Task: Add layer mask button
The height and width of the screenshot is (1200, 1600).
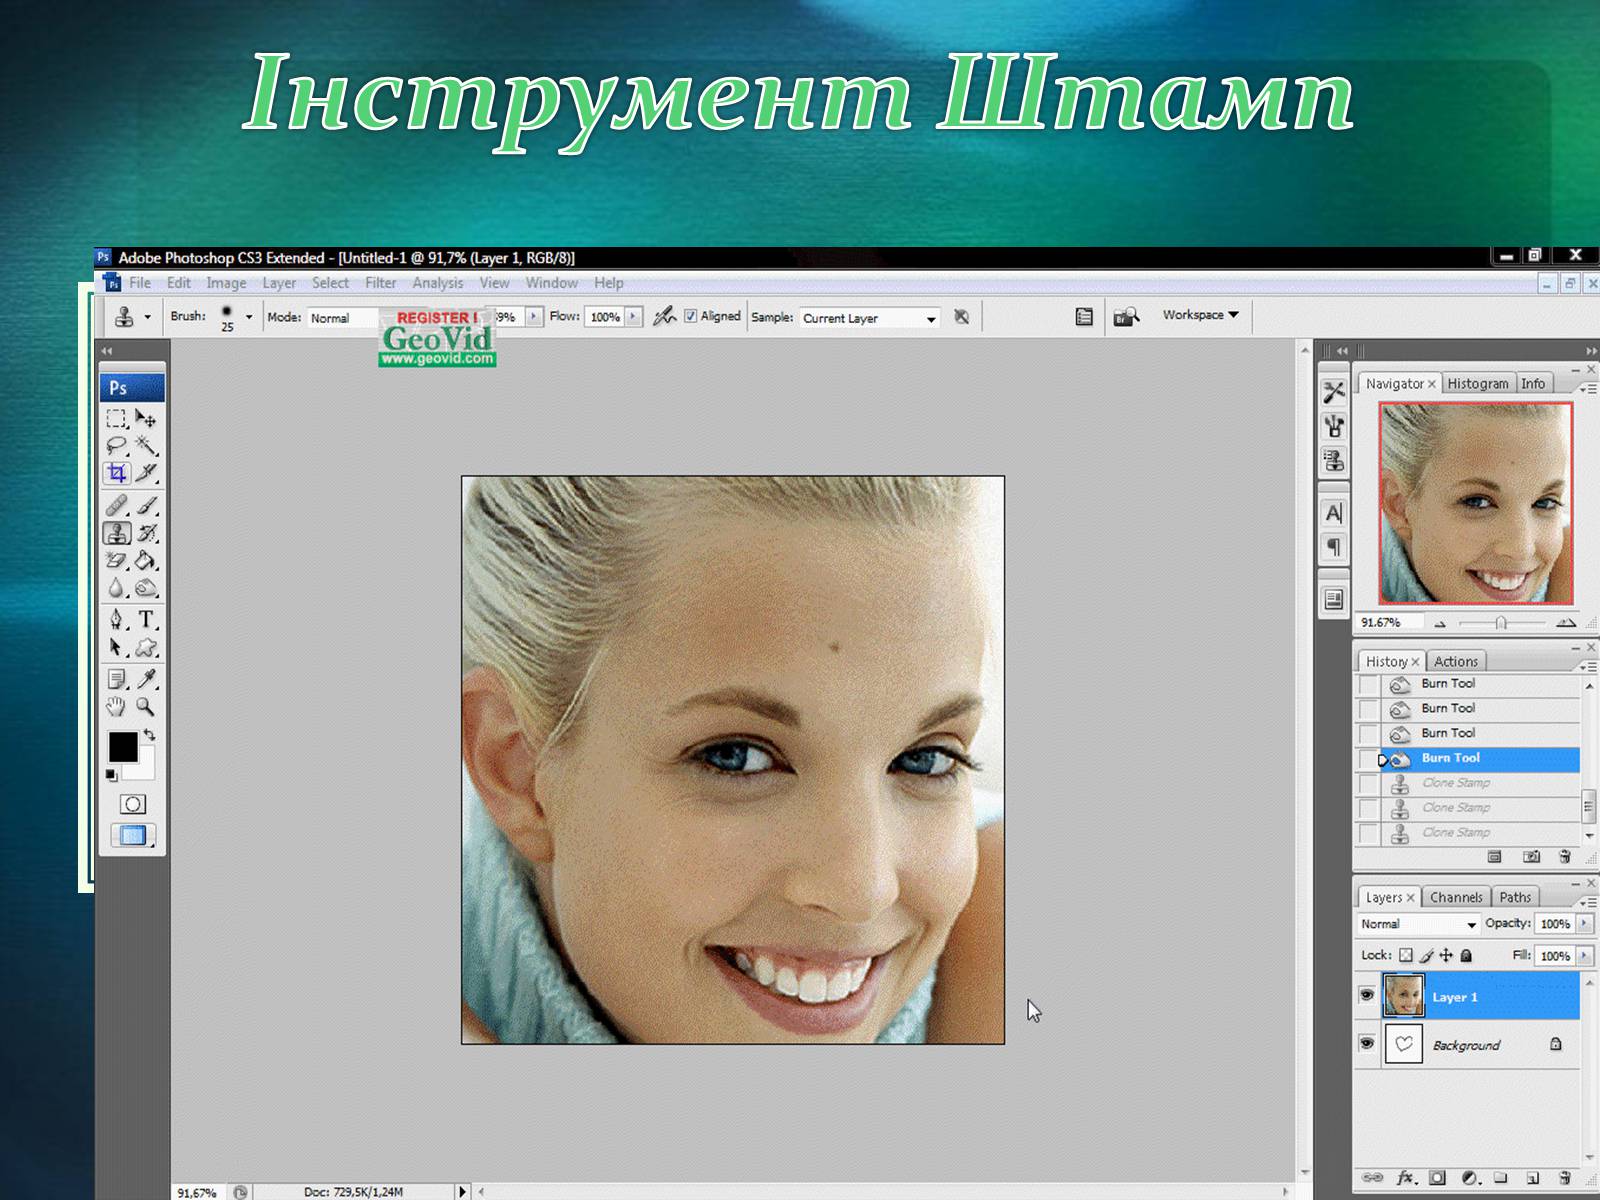Action: [x=1437, y=1178]
